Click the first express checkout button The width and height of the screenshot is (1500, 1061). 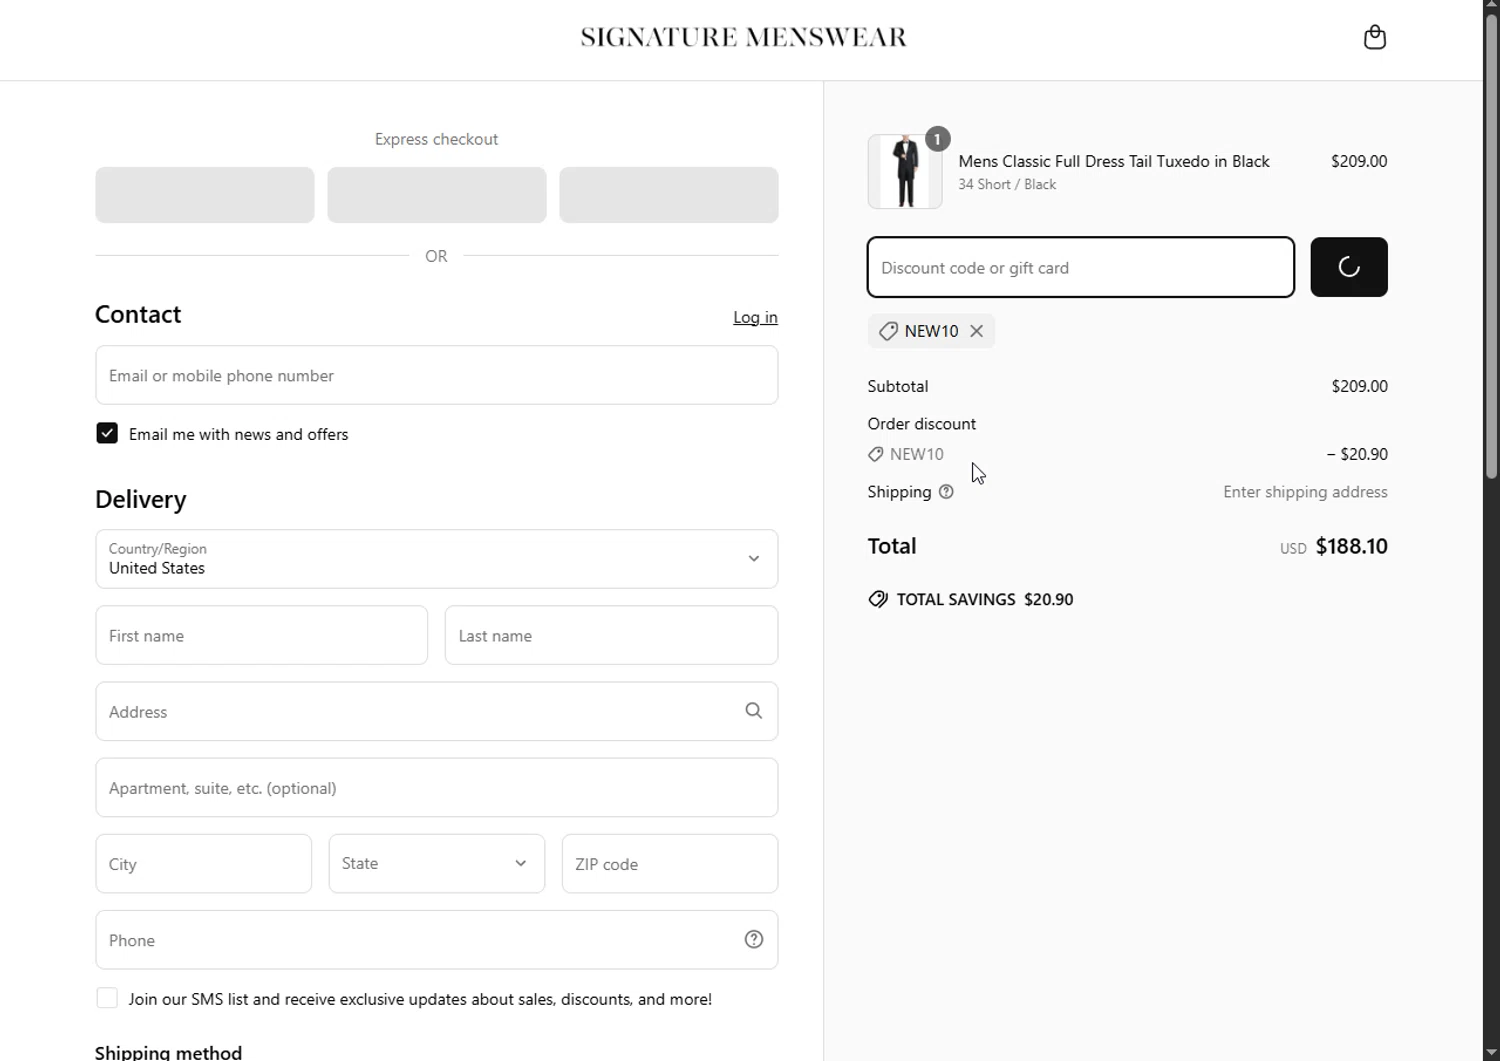pyautogui.click(x=205, y=195)
